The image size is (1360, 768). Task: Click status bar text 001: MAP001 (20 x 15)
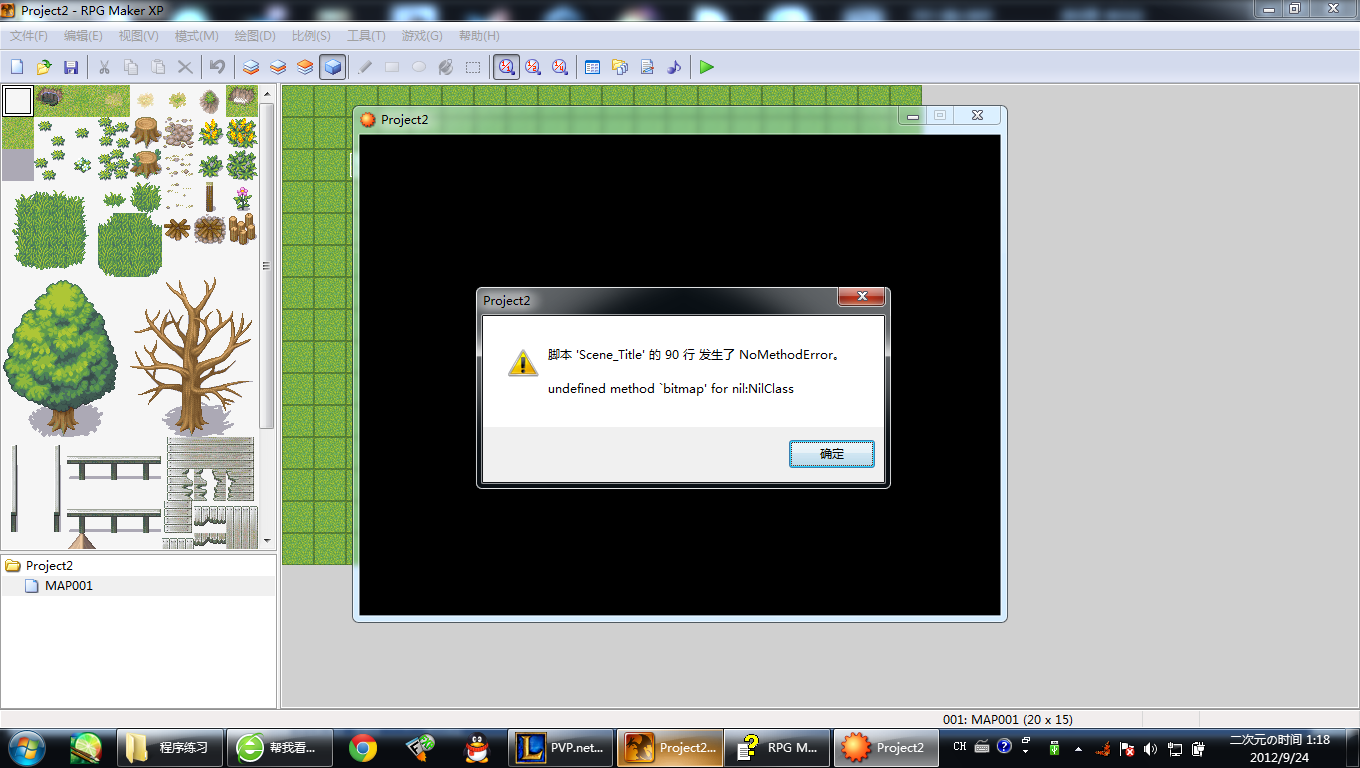[x=1008, y=719]
